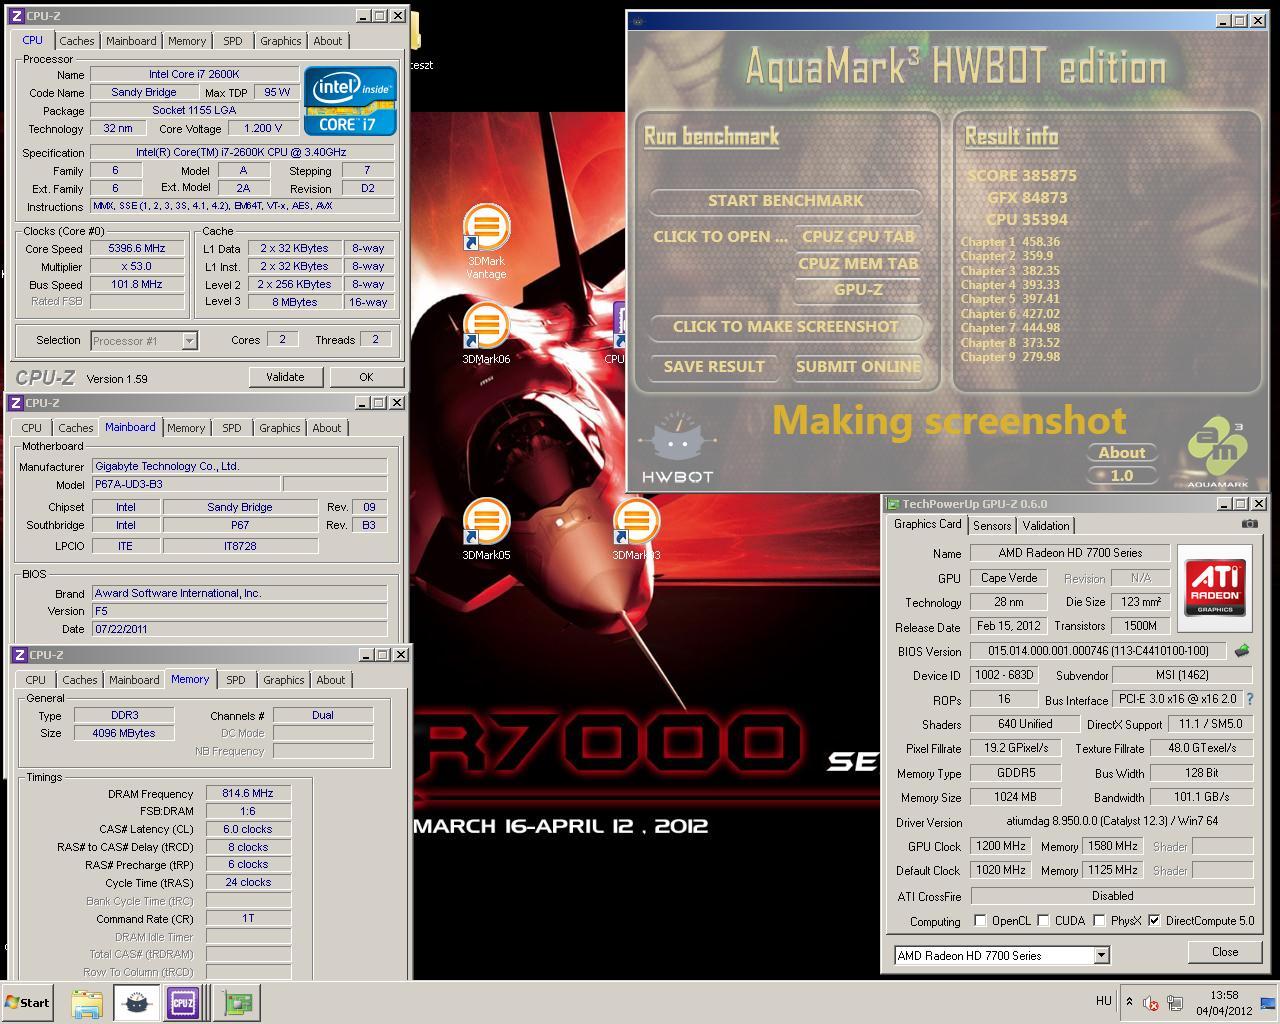Open the Processor #1 selection dropdown
Viewport: 1280px width, 1024px height.
coord(189,341)
